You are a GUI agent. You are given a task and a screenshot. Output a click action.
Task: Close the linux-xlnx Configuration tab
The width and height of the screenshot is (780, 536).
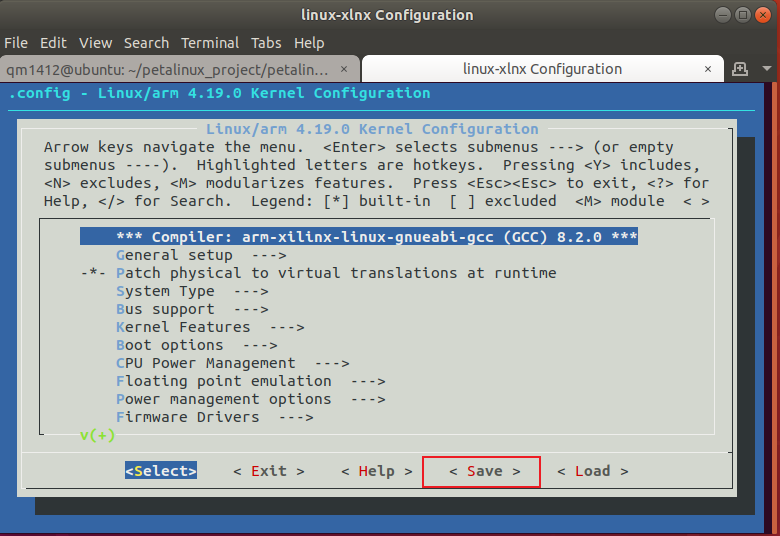pyautogui.click(x=708, y=69)
